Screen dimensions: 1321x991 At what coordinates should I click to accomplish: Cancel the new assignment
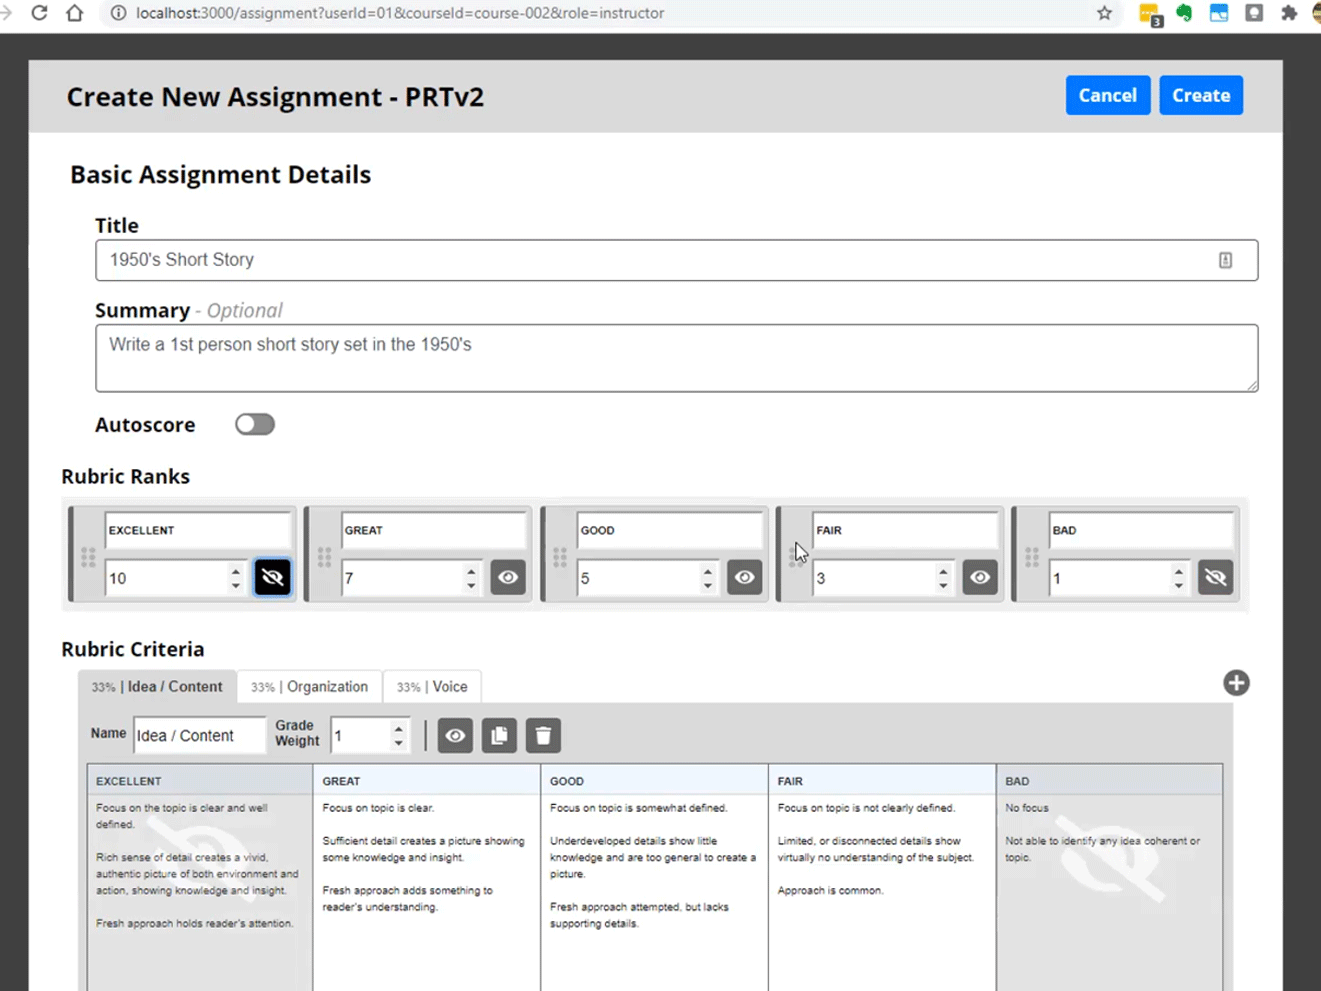coord(1107,95)
